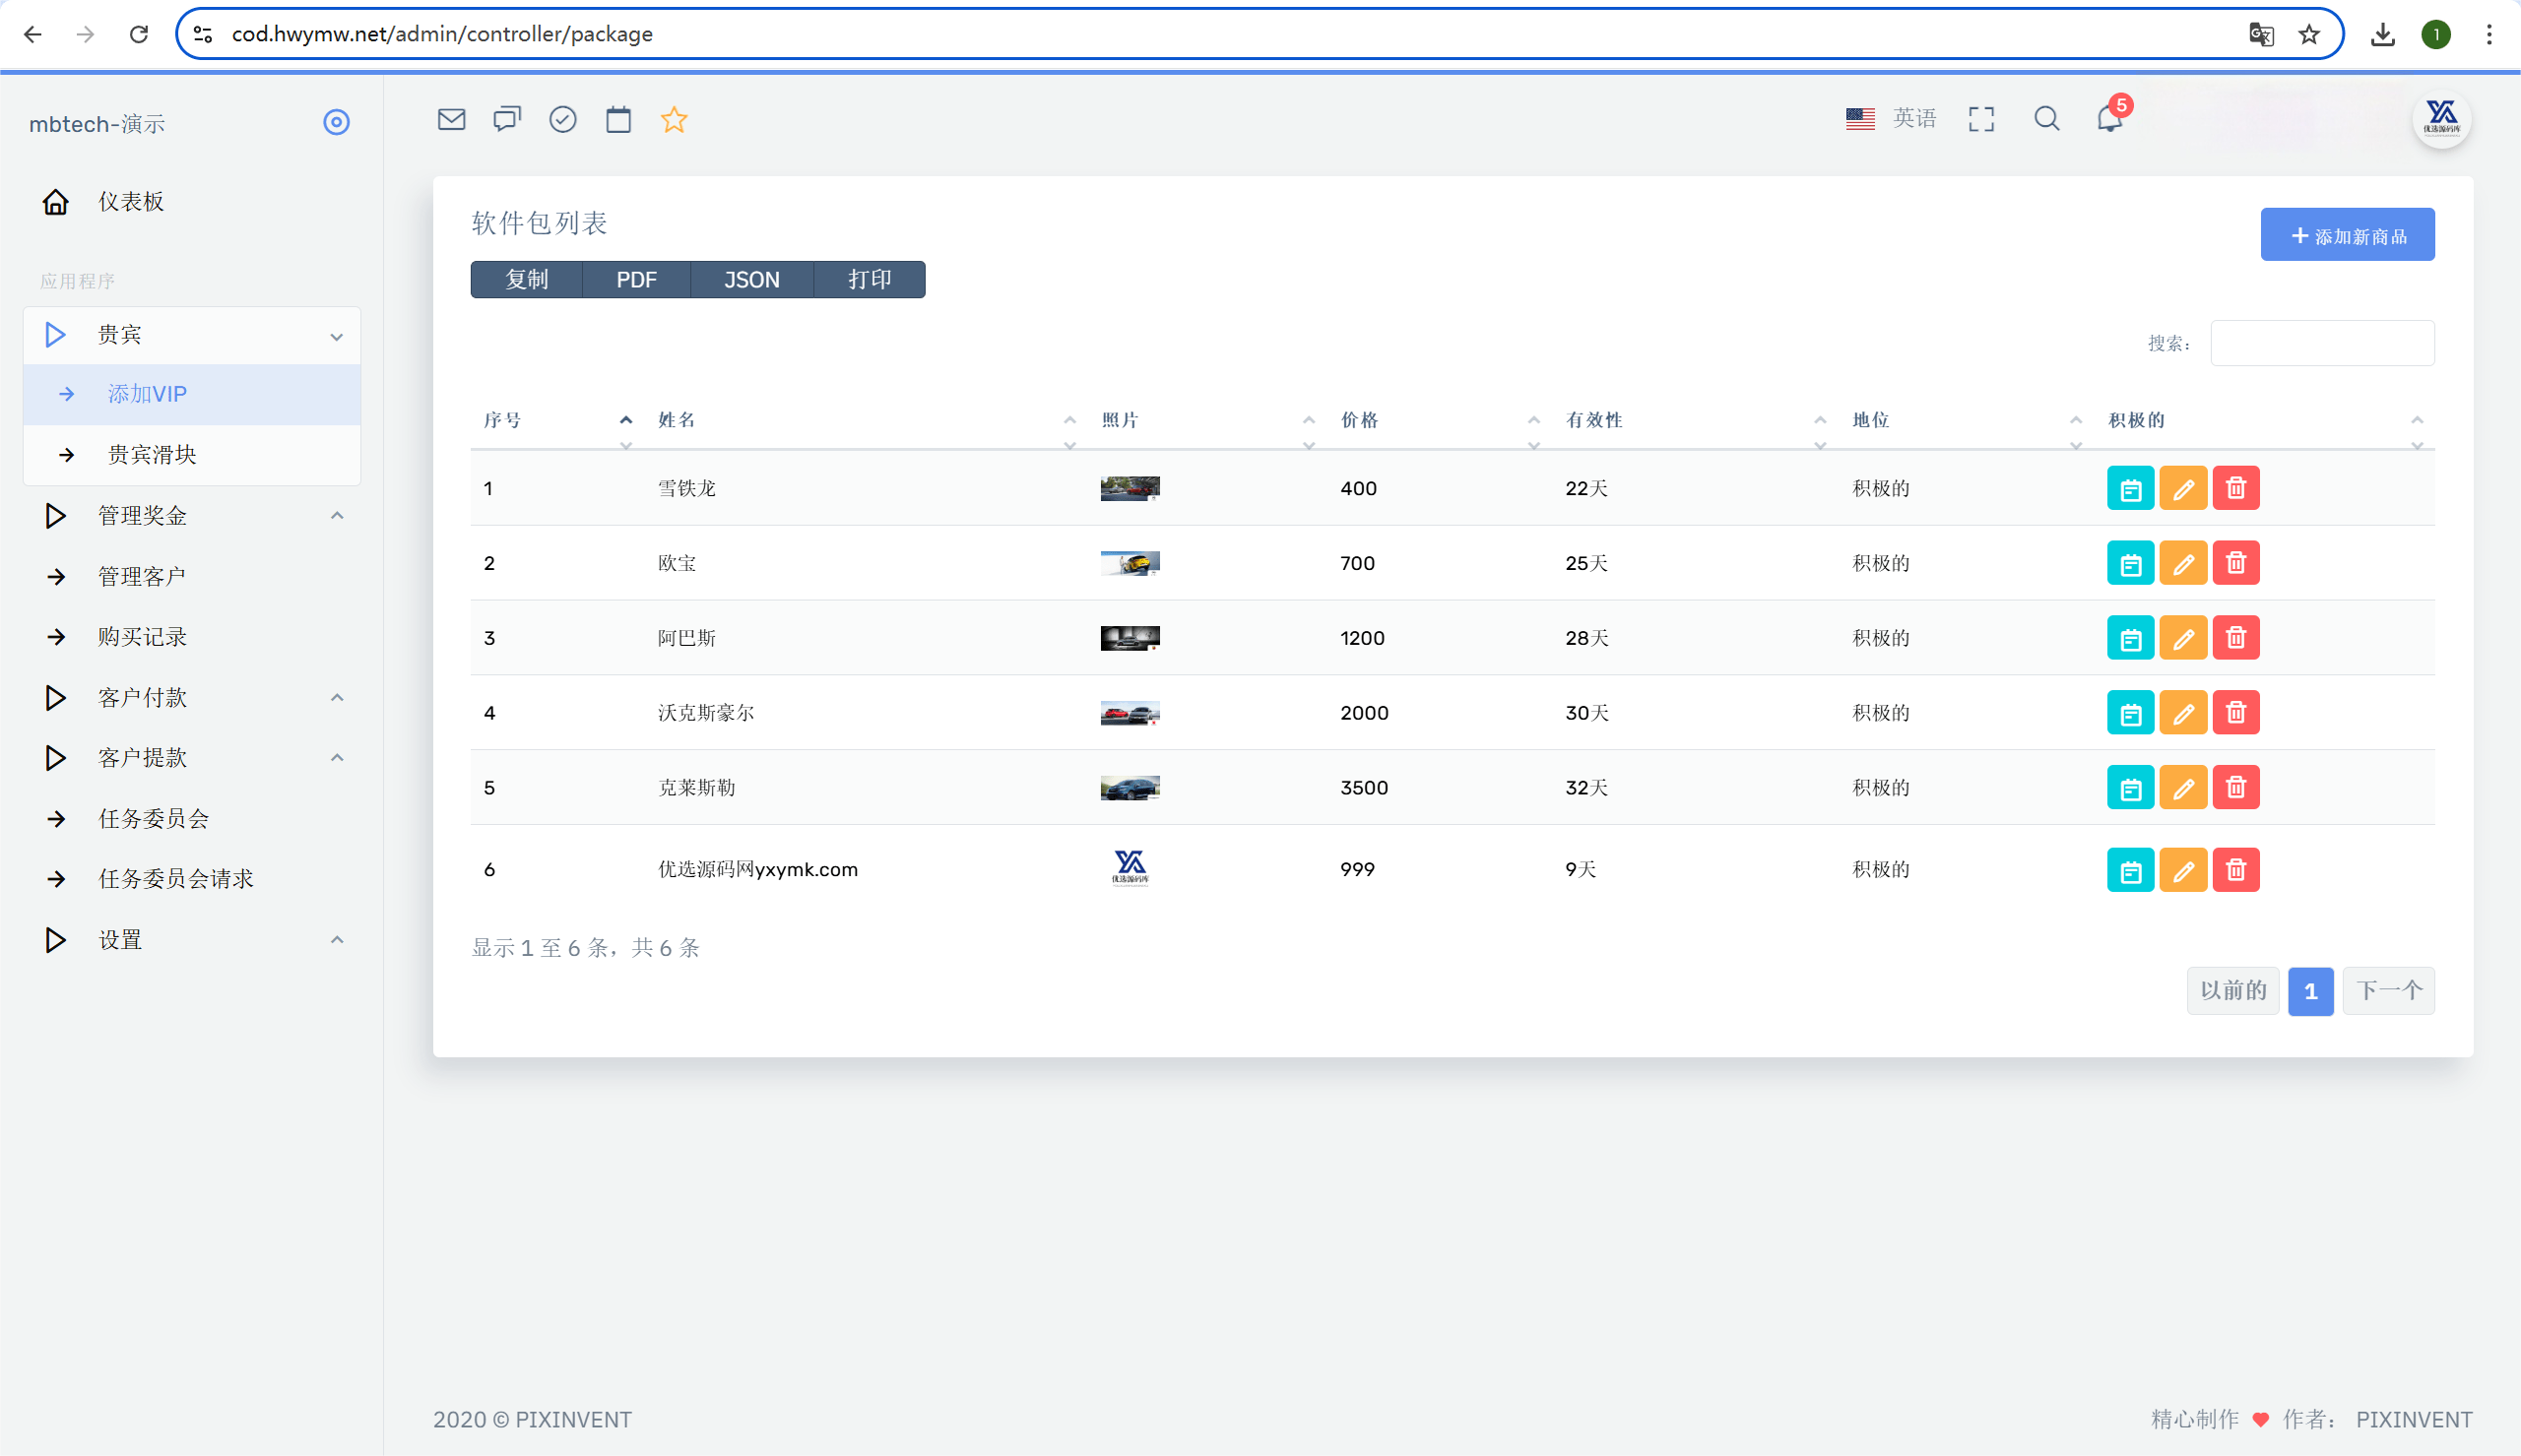Open the calendar icon in toolbar
The width and height of the screenshot is (2521, 1456).
[x=618, y=120]
